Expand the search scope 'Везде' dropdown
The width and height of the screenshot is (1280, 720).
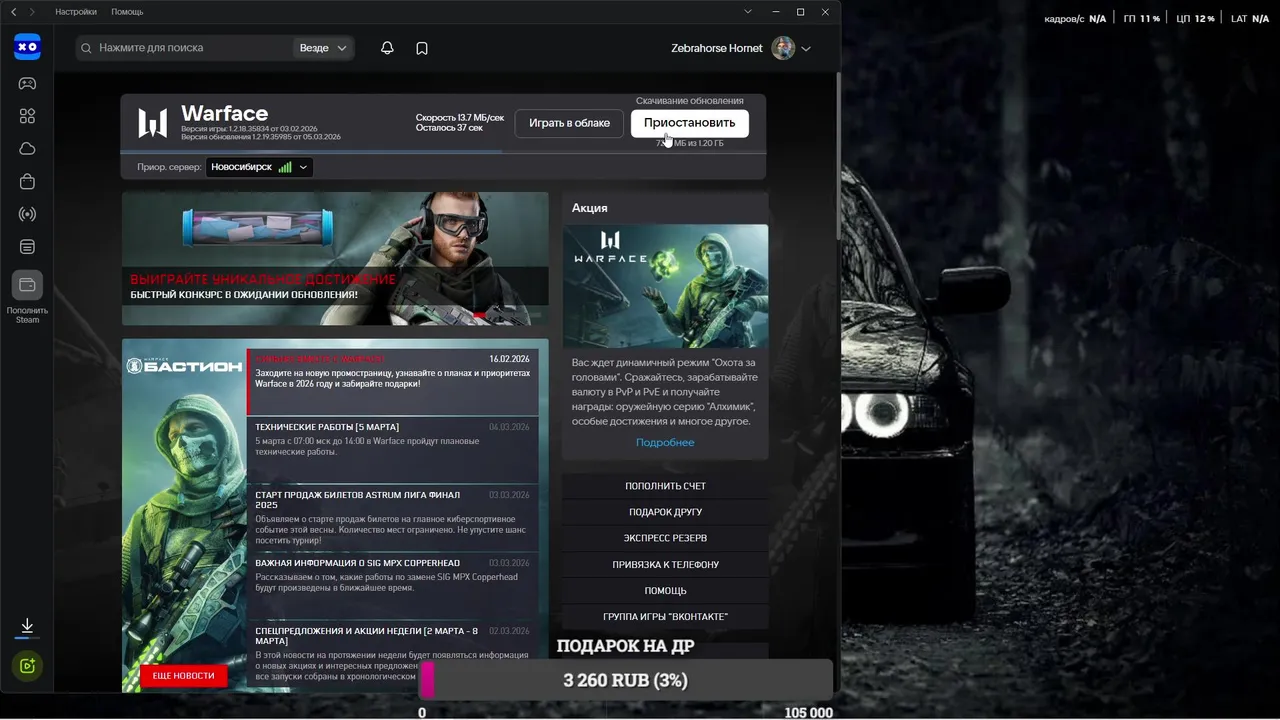click(x=324, y=48)
